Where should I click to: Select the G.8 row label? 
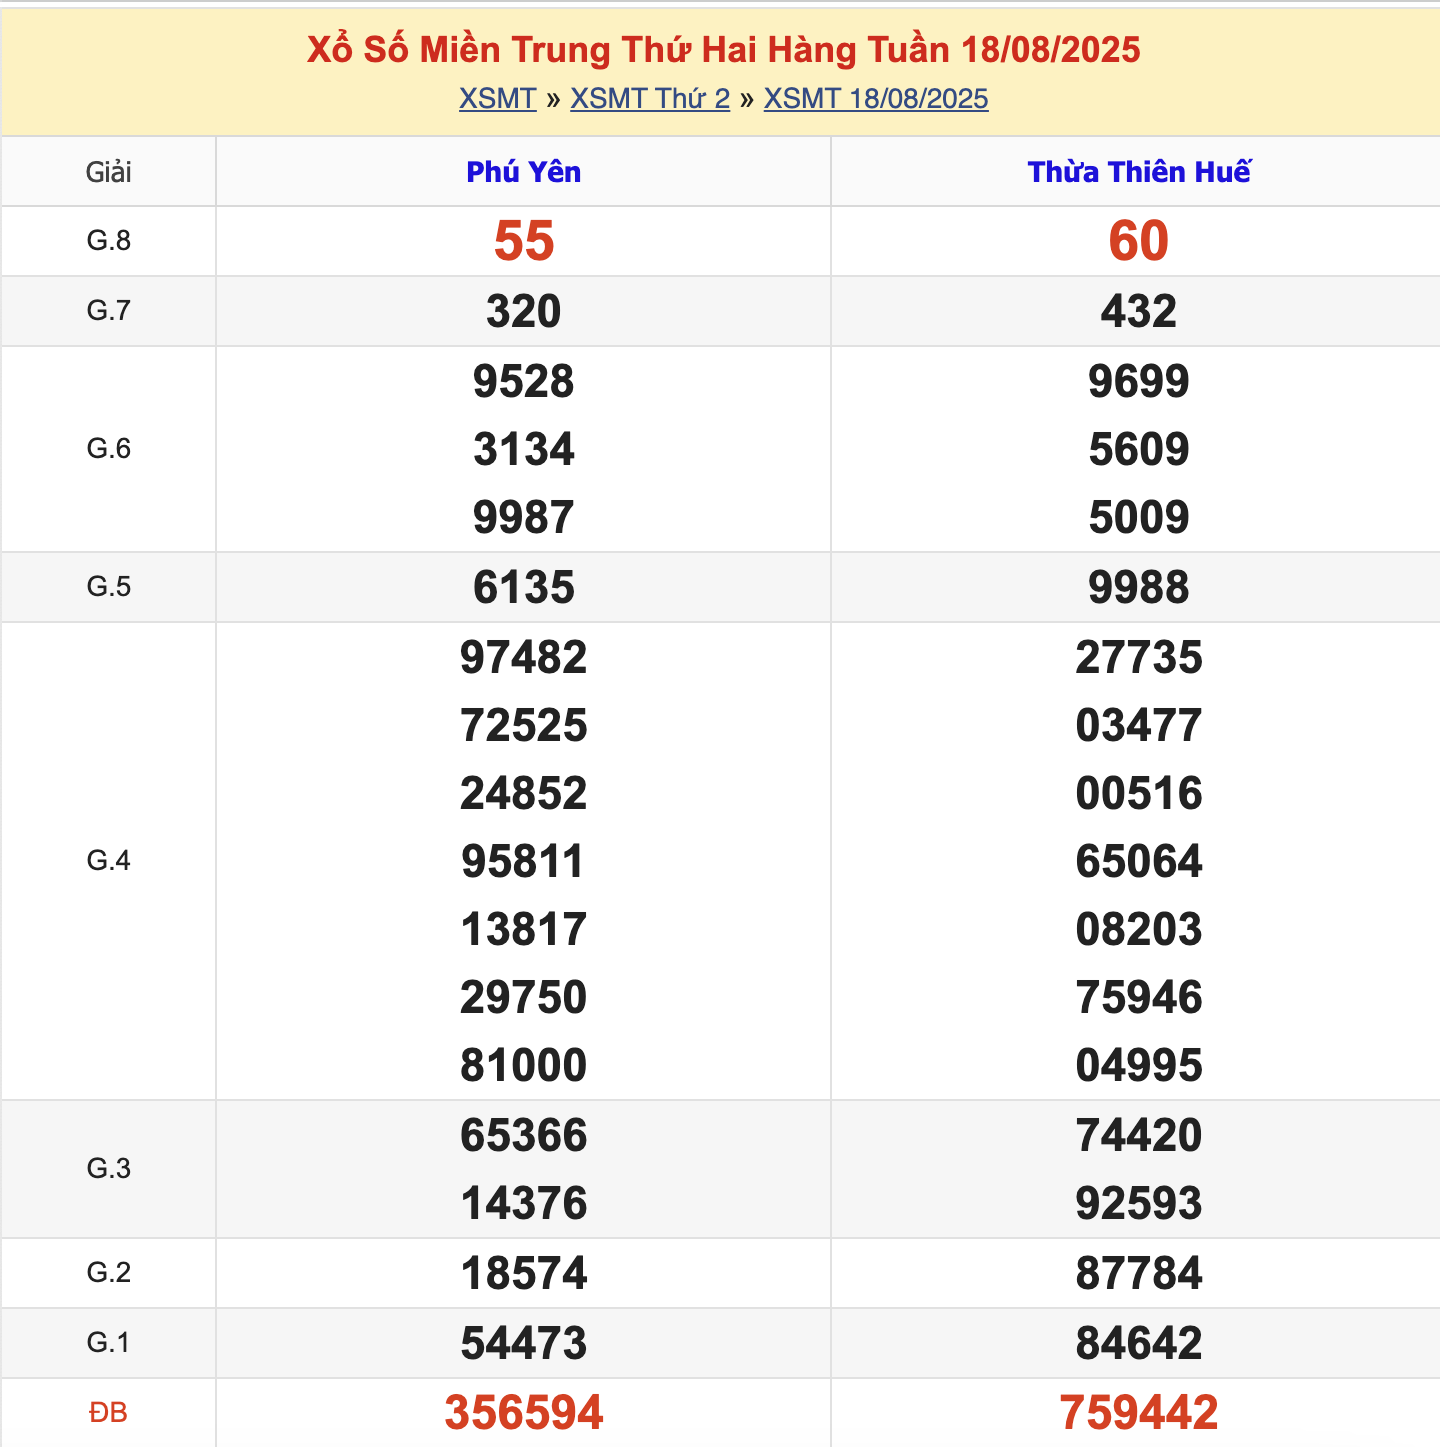coord(108,240)
